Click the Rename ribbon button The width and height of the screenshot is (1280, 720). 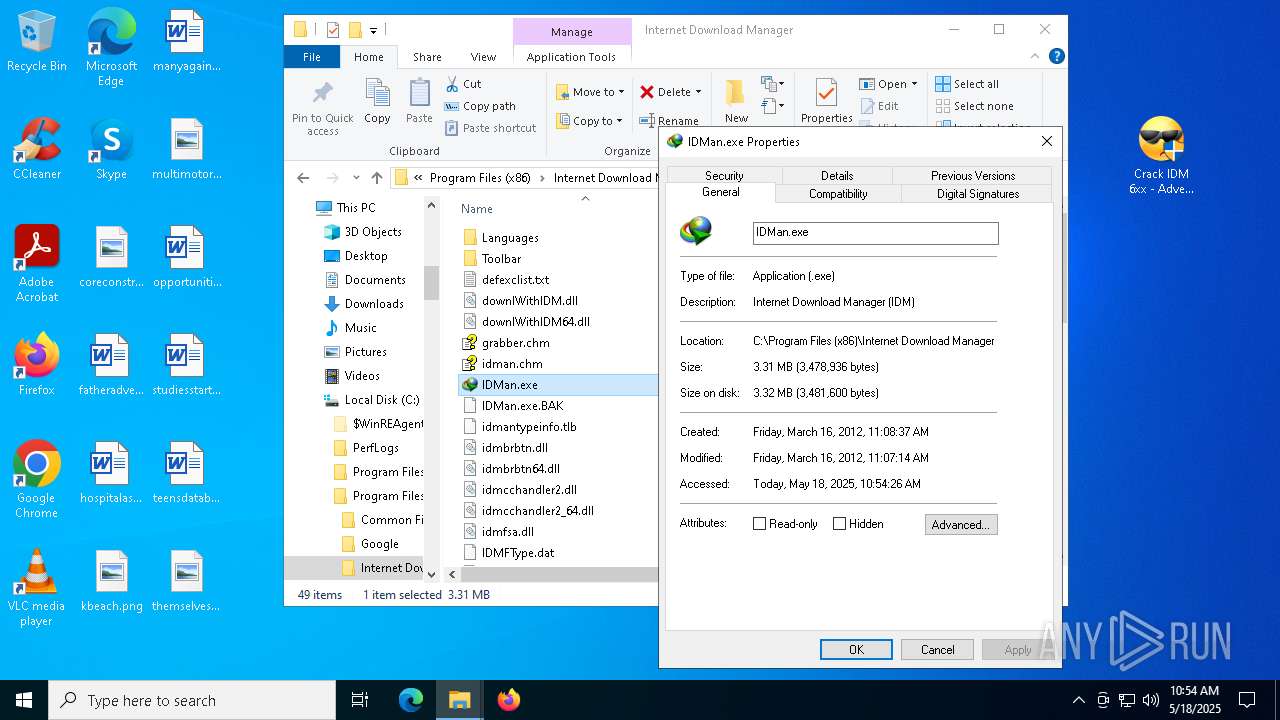tap(670, 121)
